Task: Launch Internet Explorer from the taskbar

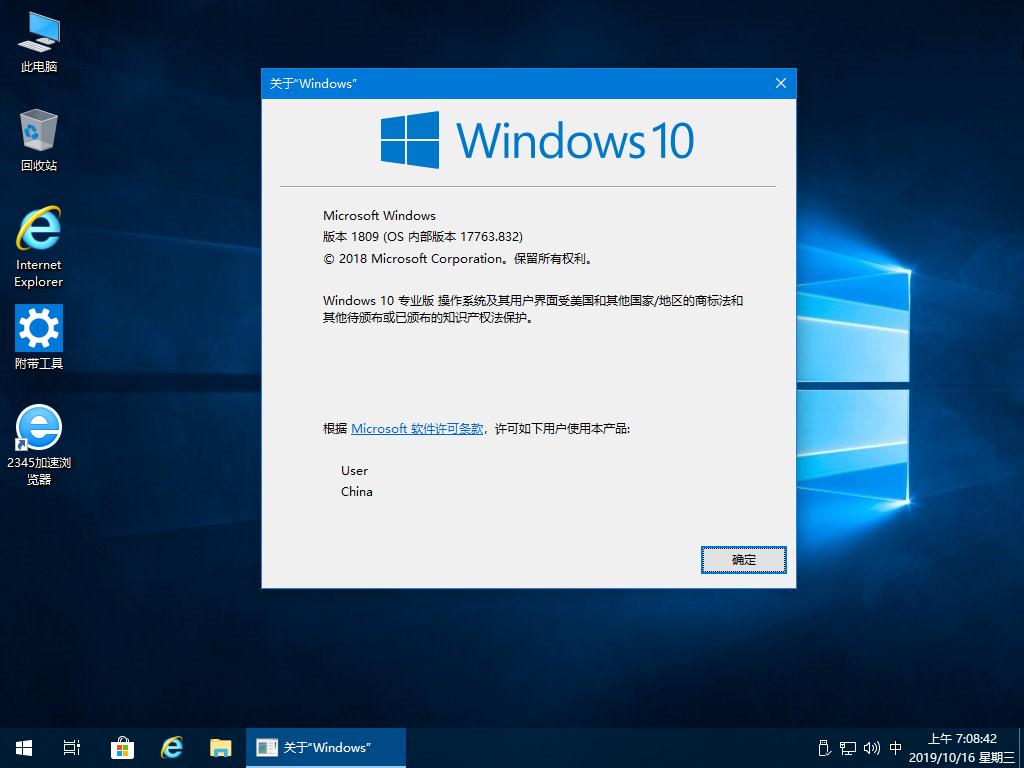Action: click(172, 748)
